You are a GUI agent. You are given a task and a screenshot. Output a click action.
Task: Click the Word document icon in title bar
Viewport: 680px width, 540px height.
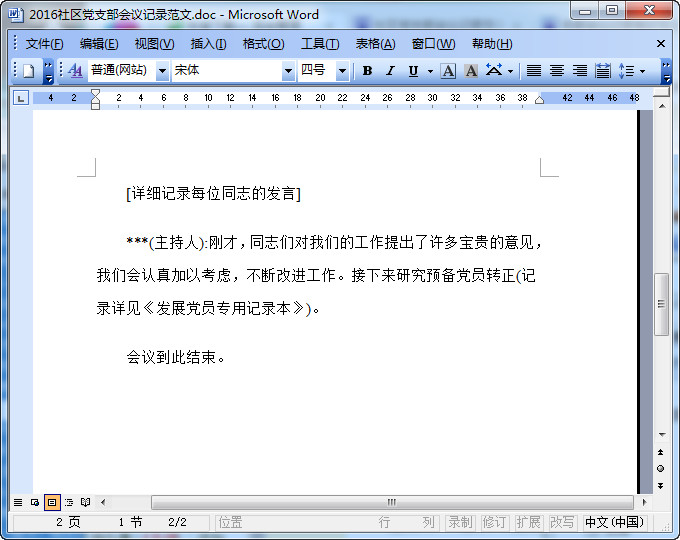pos(16,14)
